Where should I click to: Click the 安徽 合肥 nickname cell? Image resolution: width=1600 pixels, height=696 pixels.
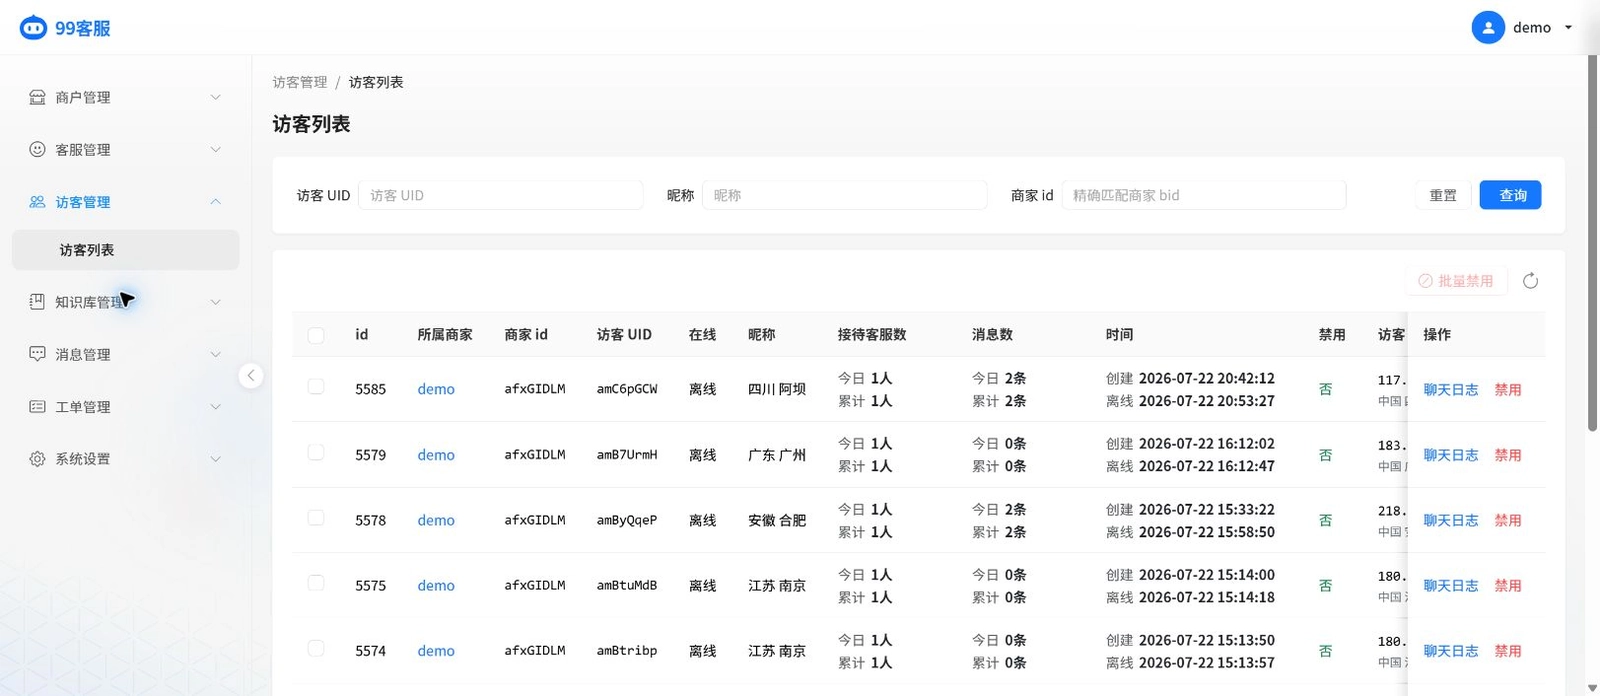coord(777,520)
